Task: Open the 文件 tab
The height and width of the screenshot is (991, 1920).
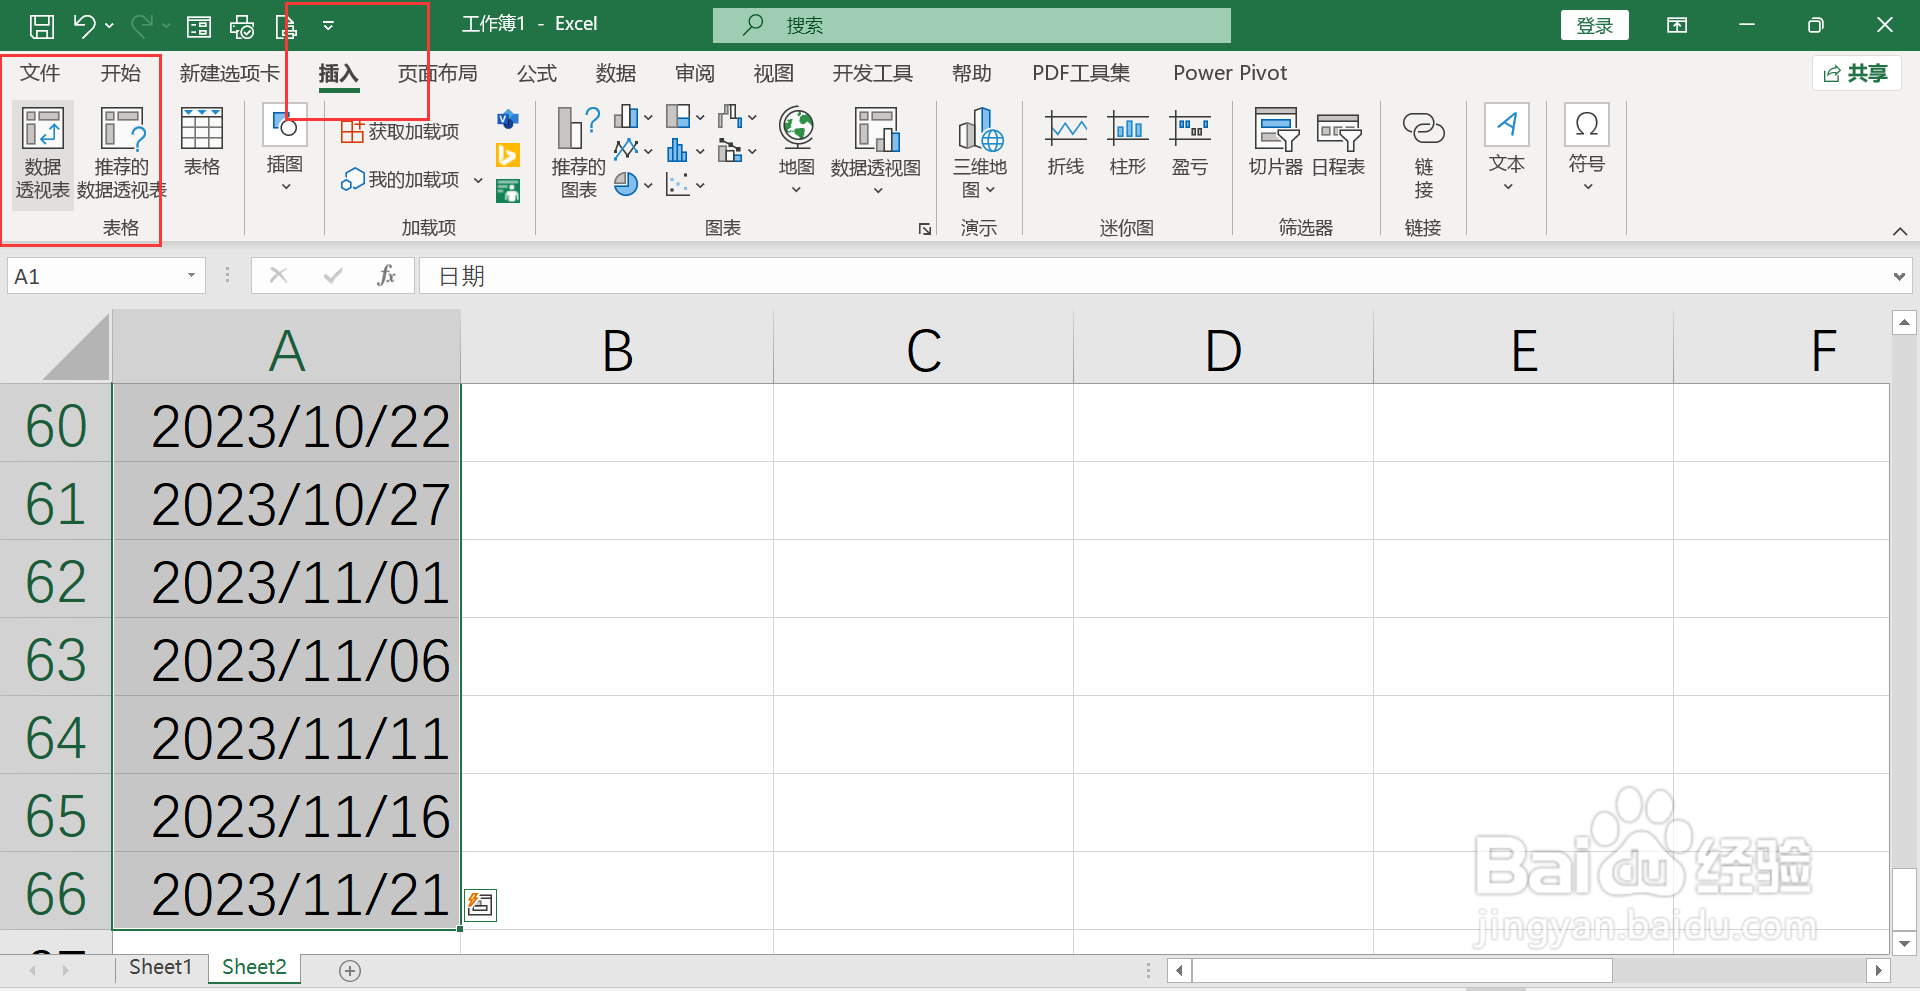Action: click(x=40, y=73)
